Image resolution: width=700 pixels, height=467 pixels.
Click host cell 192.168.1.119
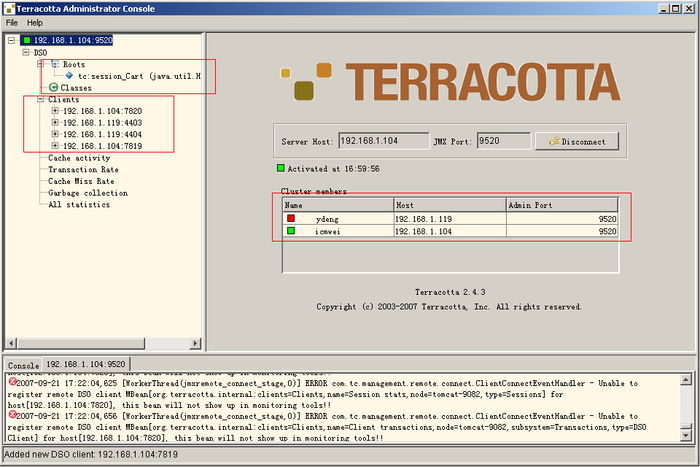(450, 219)
